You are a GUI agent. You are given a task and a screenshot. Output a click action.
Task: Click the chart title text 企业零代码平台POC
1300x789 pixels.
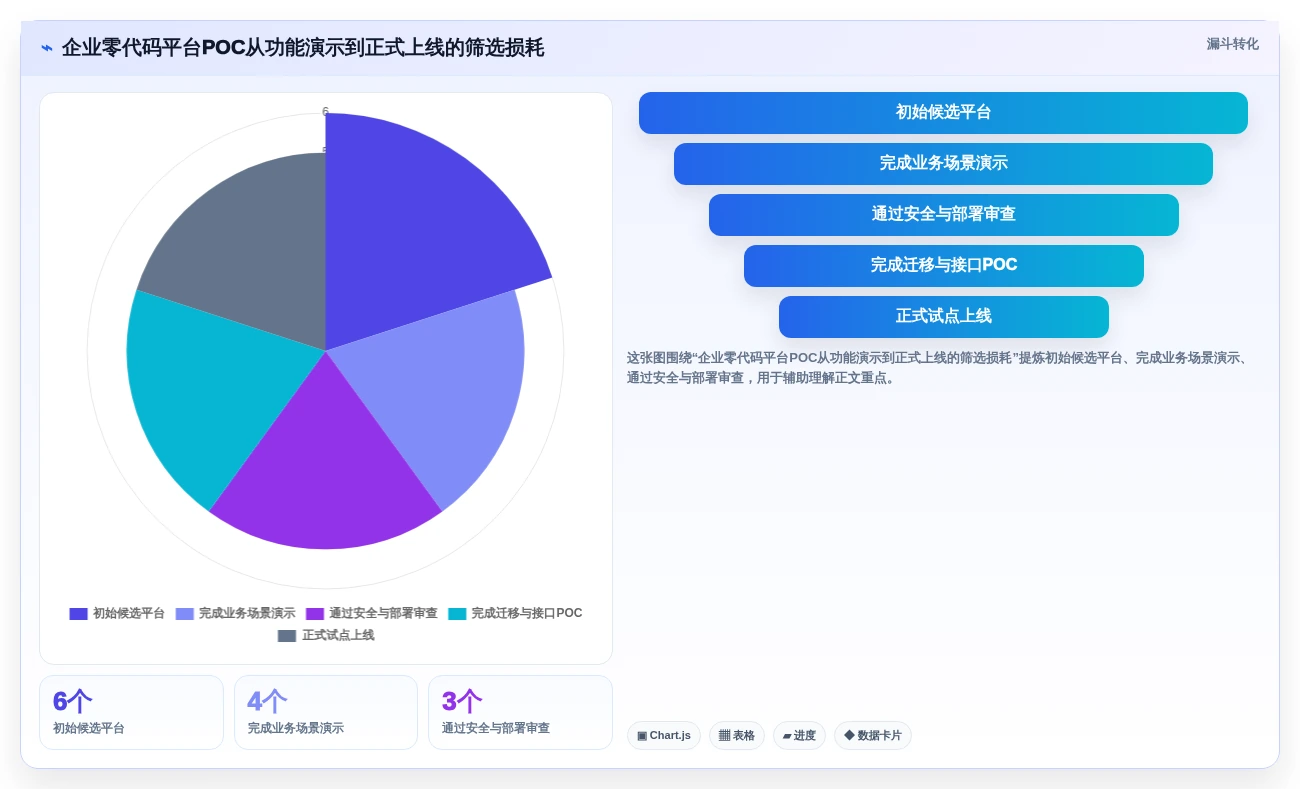pyautogui.click(x=153, y=48)
